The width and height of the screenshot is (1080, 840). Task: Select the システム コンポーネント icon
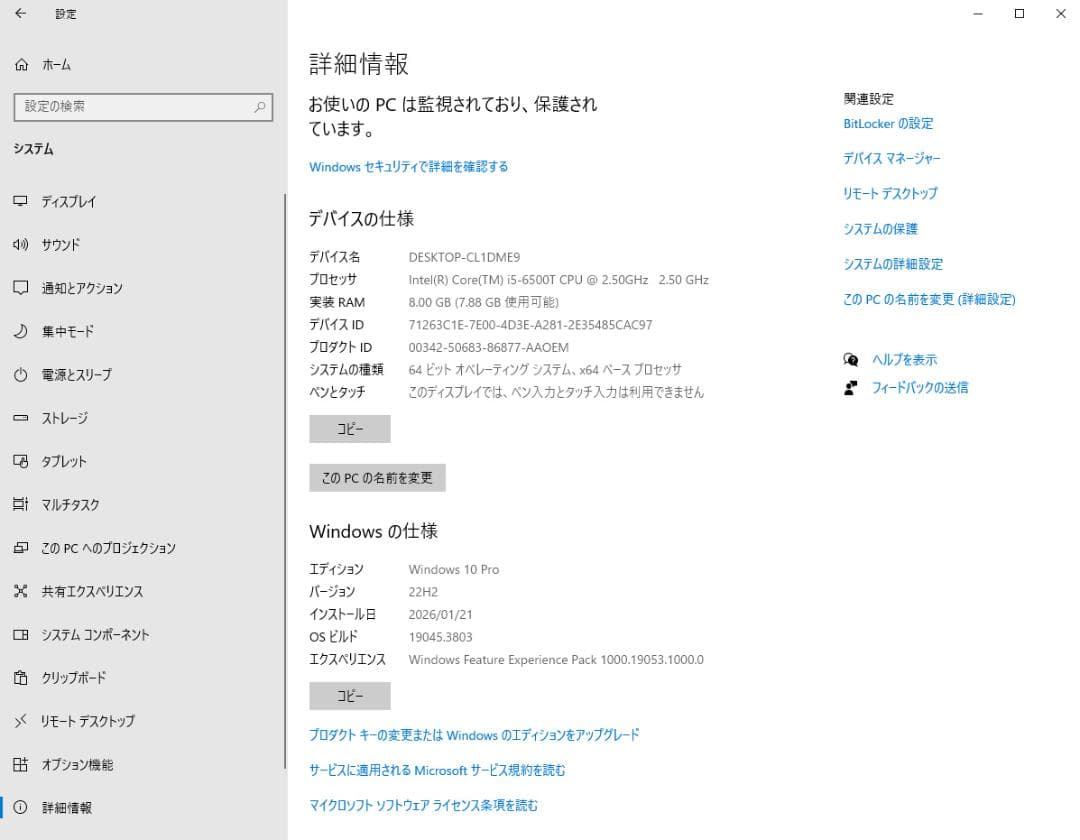point(21,634)
